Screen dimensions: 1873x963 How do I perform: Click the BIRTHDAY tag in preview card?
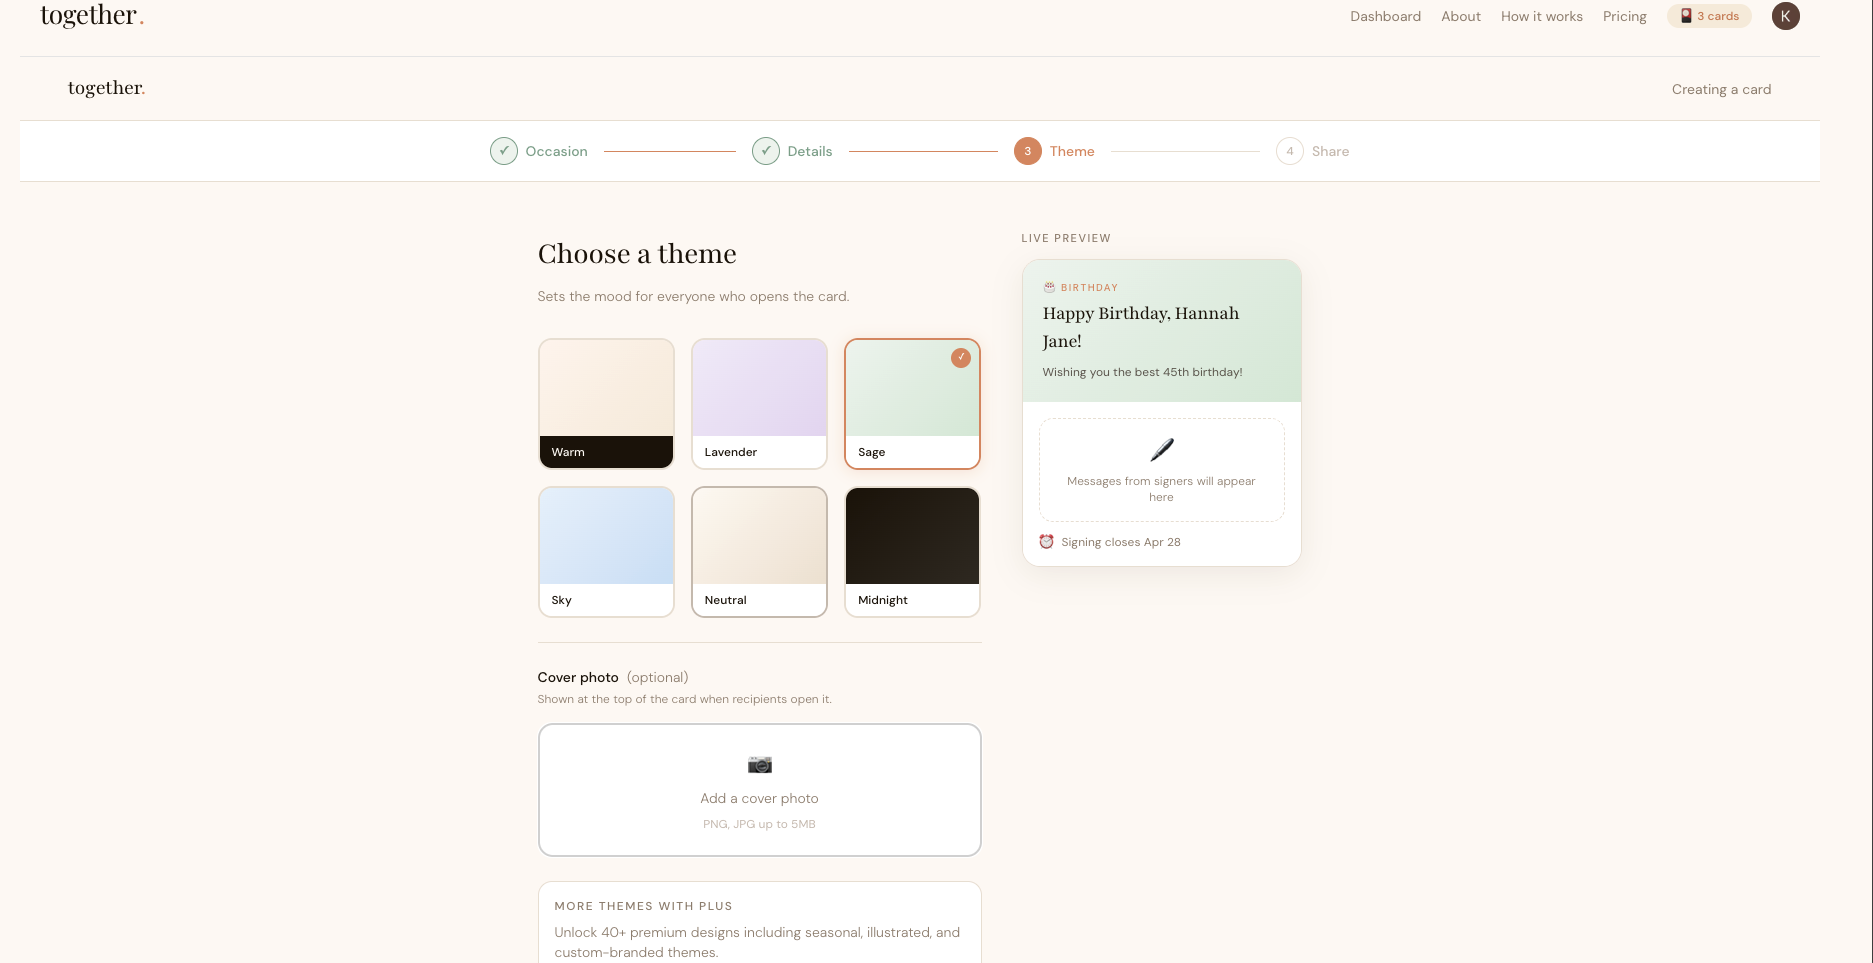1089,287
